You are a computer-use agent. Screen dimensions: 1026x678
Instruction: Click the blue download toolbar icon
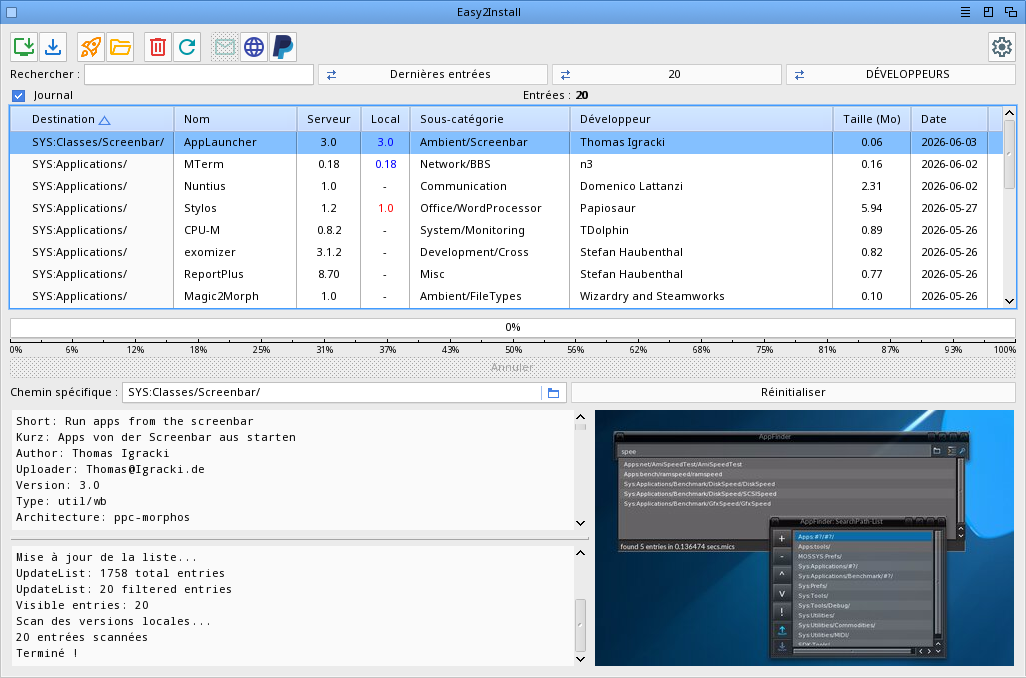53,47
